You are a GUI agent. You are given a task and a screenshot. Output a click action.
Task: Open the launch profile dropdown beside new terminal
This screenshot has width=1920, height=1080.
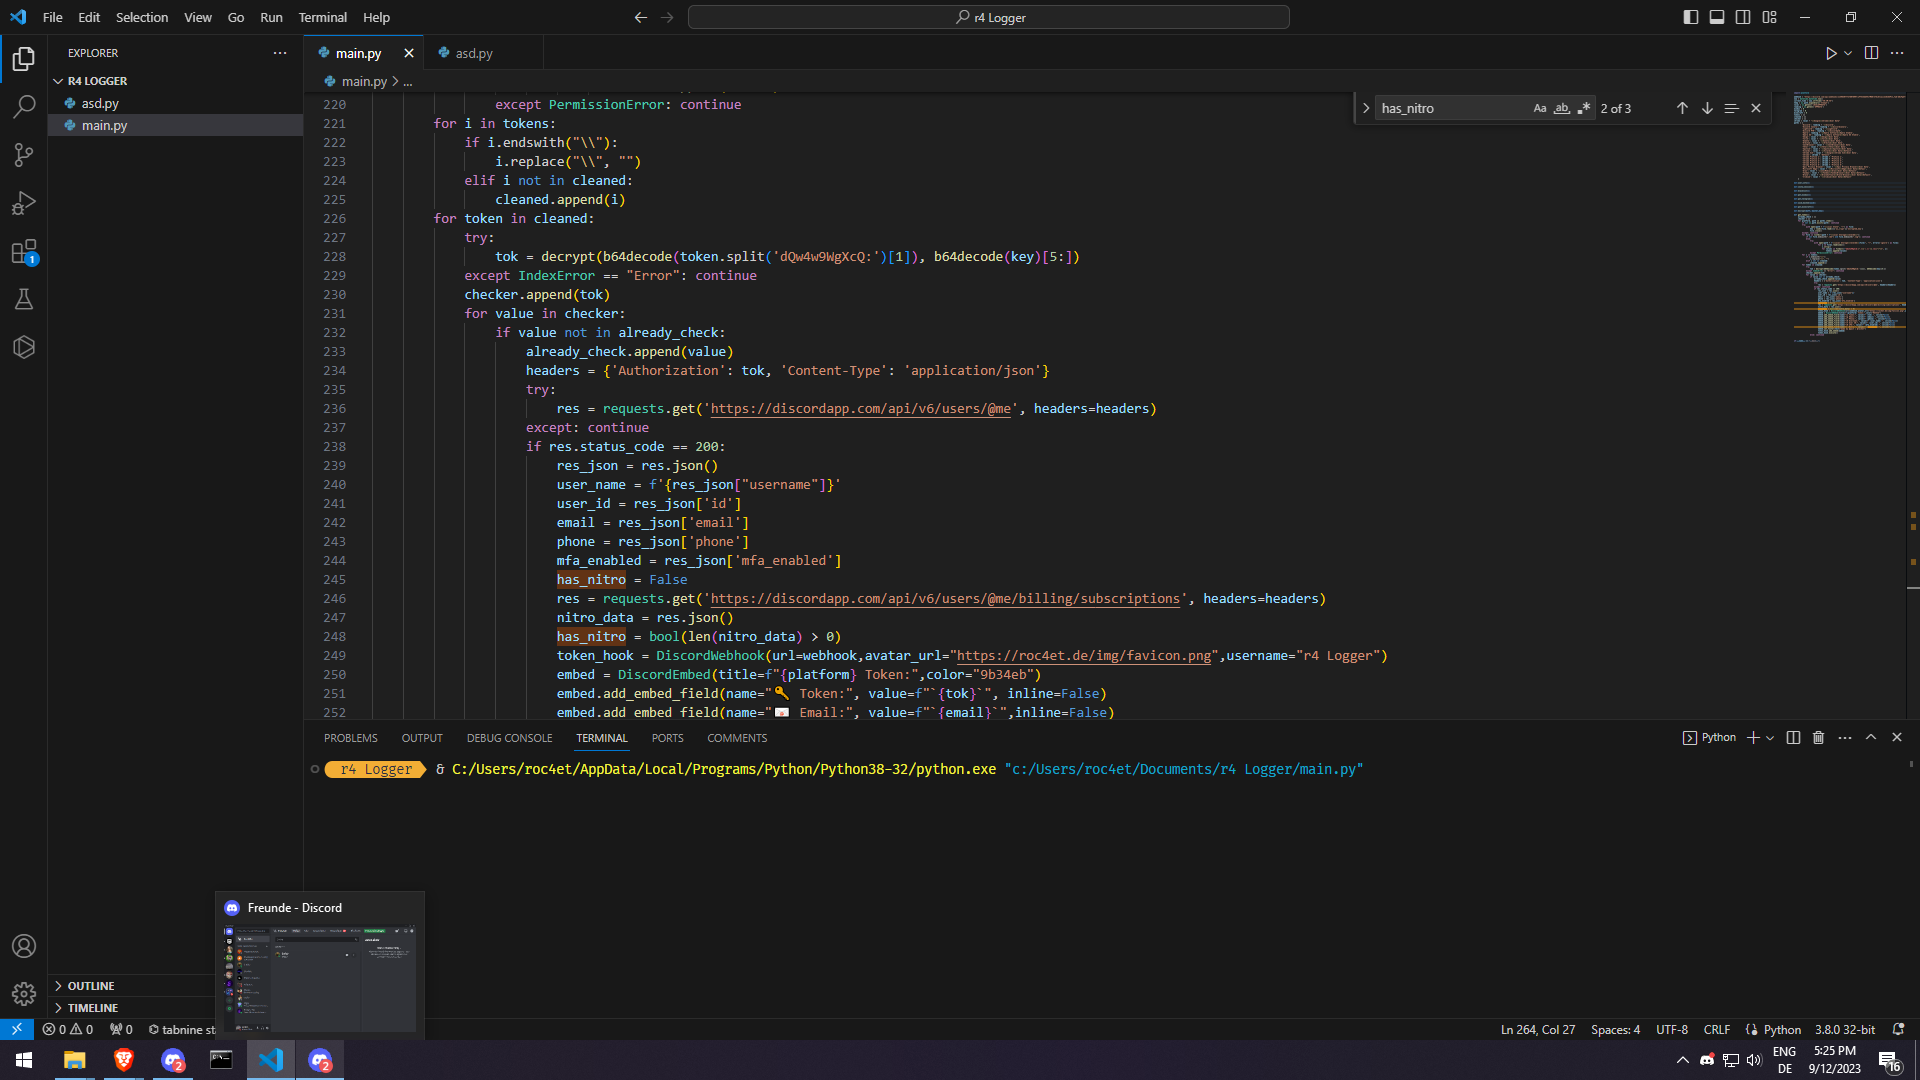point(1770,738)
